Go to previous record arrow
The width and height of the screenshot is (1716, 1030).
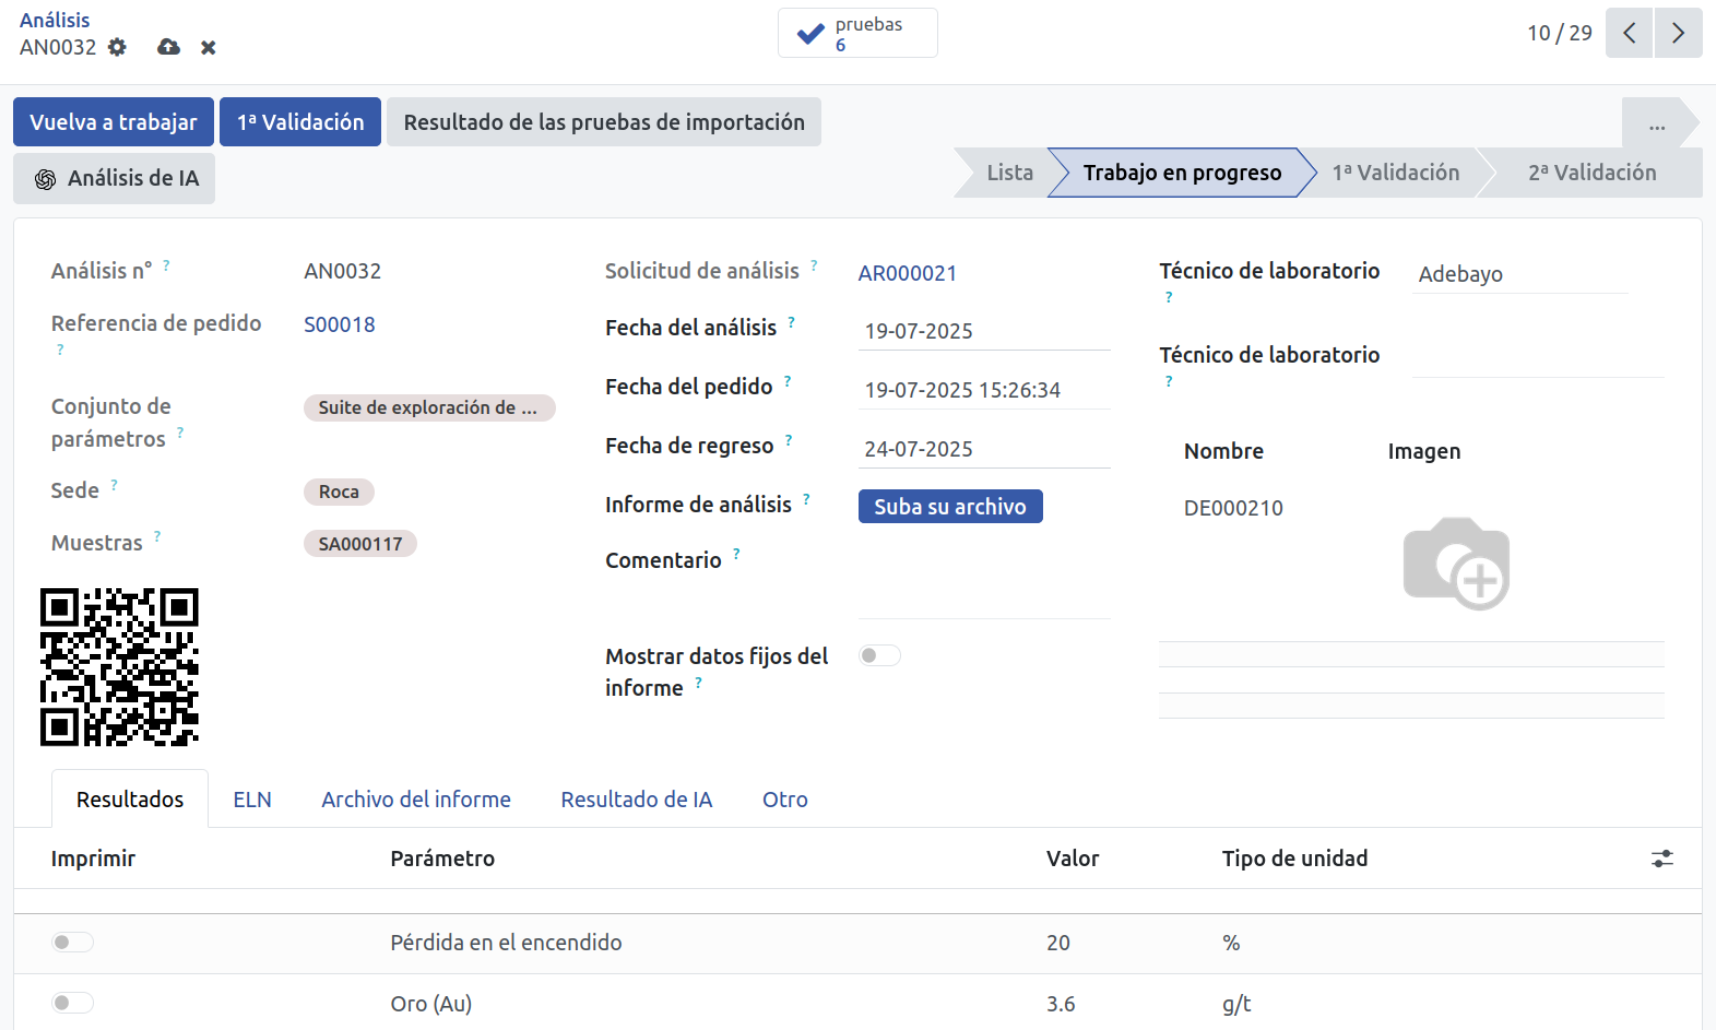tap(1629, 33)
